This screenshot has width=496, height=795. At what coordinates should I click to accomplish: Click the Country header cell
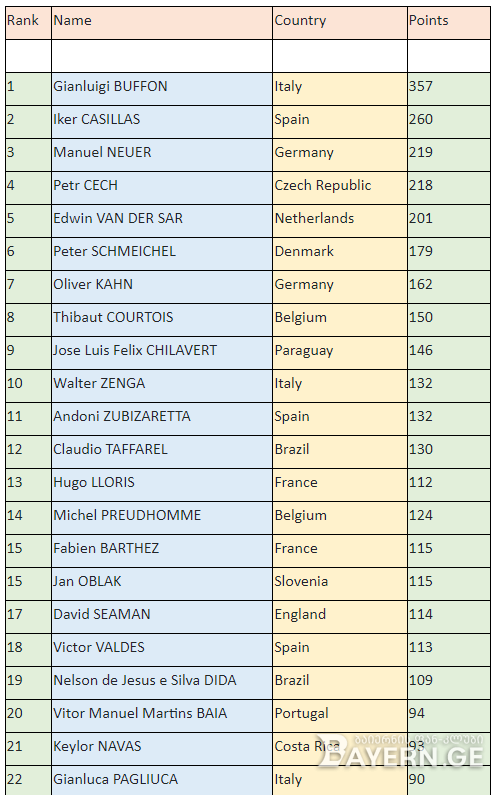340,23
